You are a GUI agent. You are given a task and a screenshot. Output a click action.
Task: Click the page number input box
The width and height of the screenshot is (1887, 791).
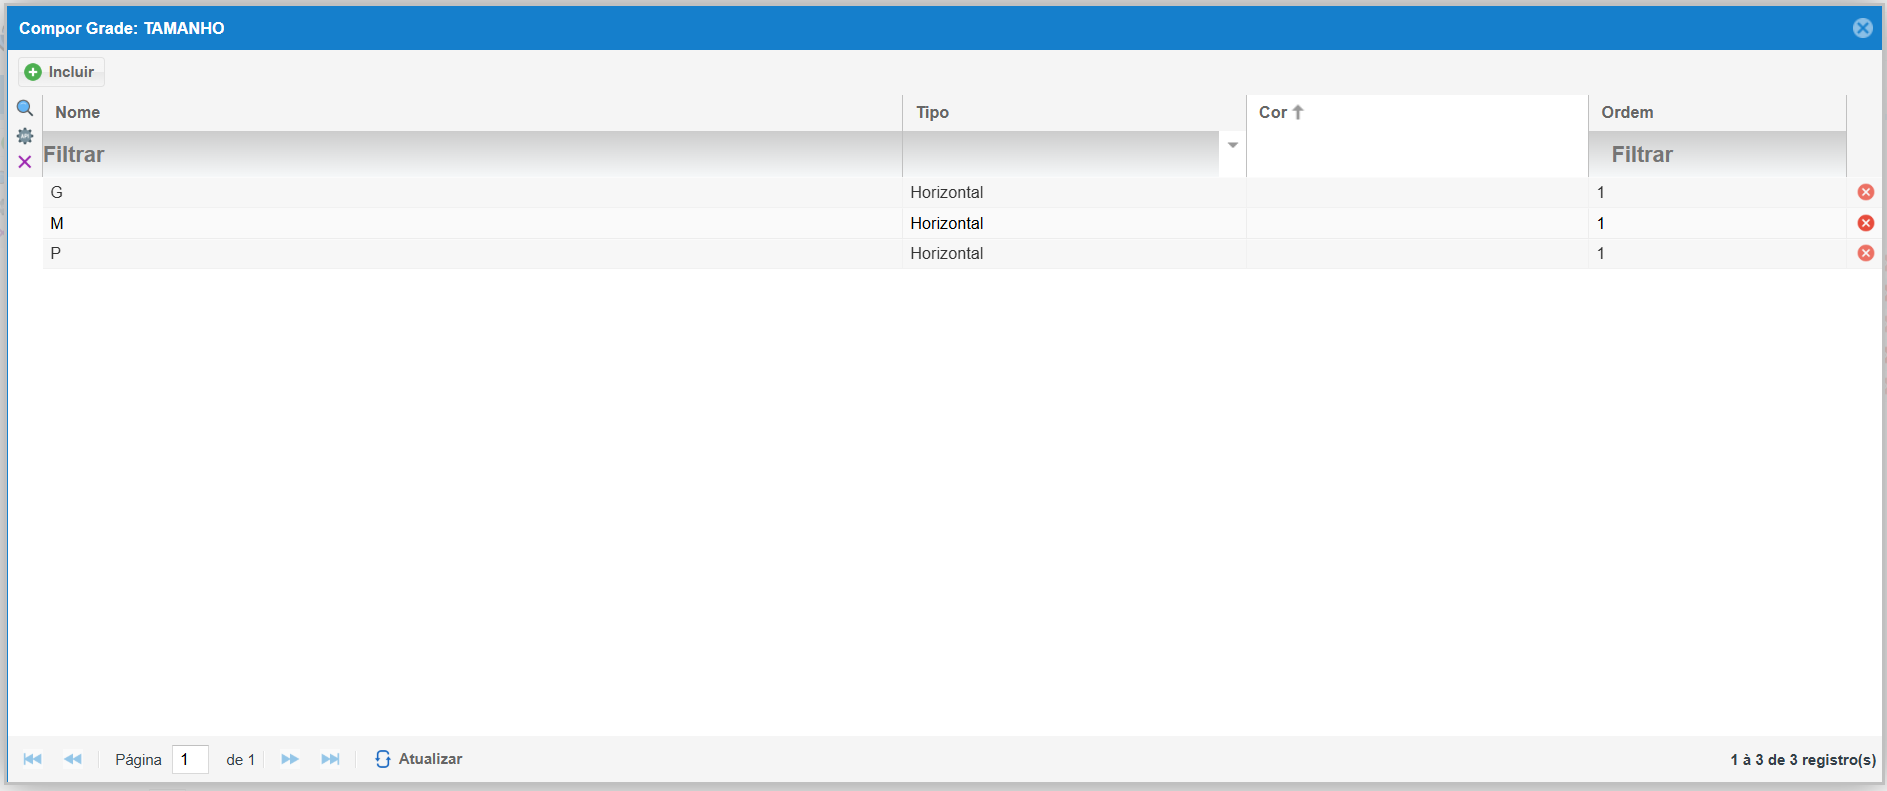(x=190, y=760)
